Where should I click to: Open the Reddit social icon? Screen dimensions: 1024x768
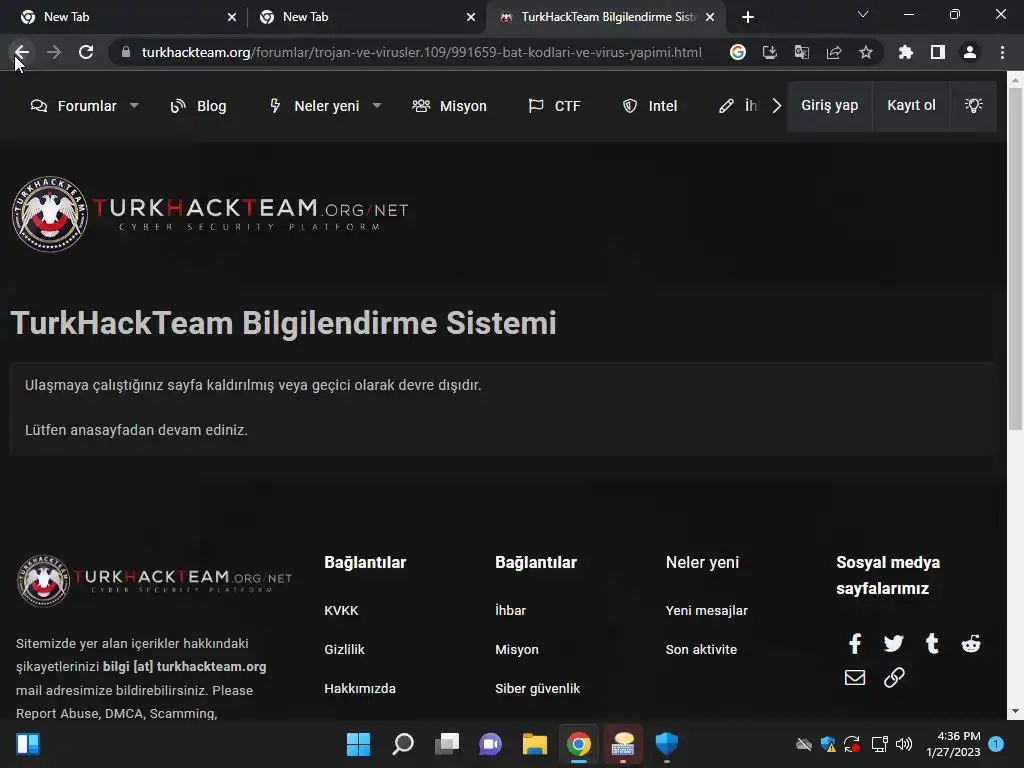[970, 643]
